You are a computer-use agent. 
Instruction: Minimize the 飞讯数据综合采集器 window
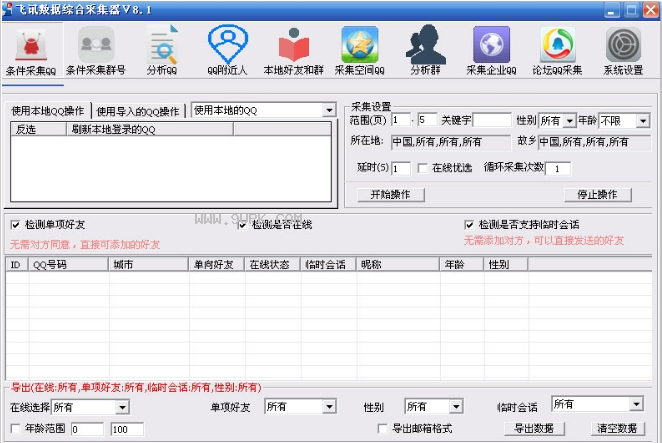[x=612, y=10]
